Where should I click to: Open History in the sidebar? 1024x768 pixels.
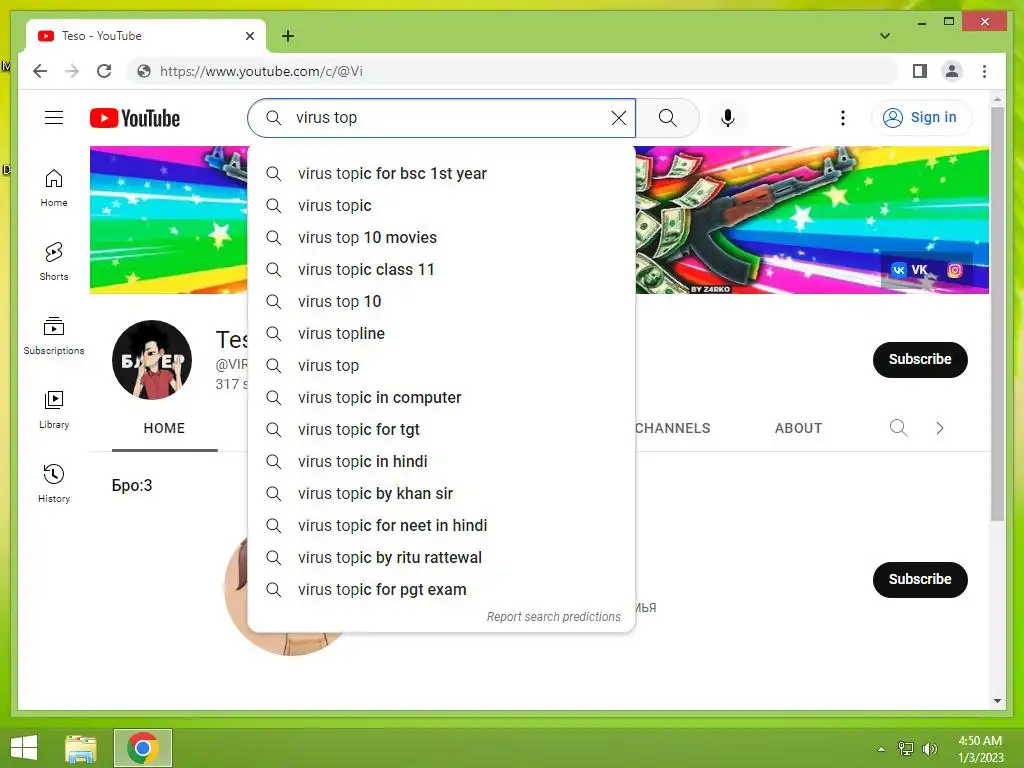pos(54,484)
